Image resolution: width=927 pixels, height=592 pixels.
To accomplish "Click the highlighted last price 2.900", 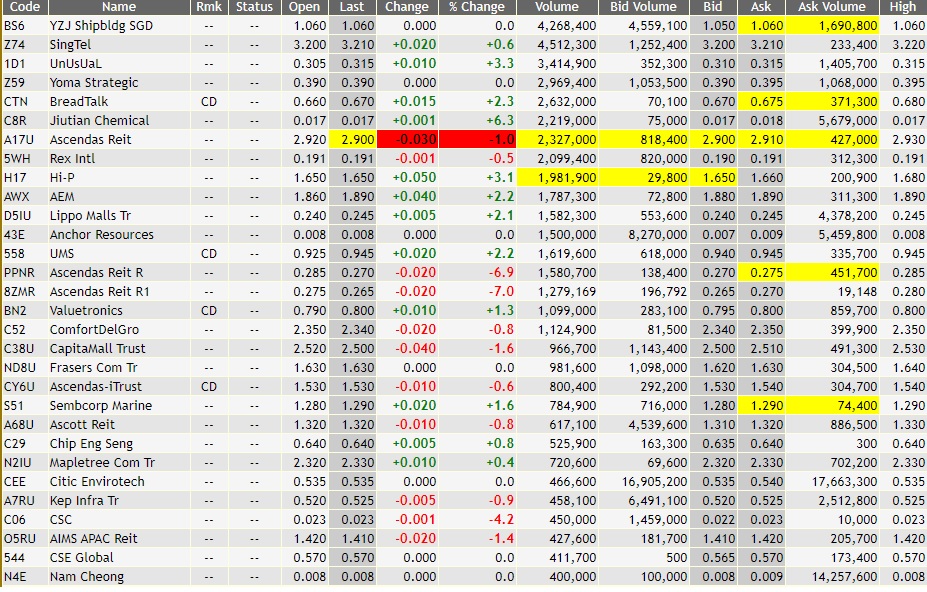I will [352, 140].
